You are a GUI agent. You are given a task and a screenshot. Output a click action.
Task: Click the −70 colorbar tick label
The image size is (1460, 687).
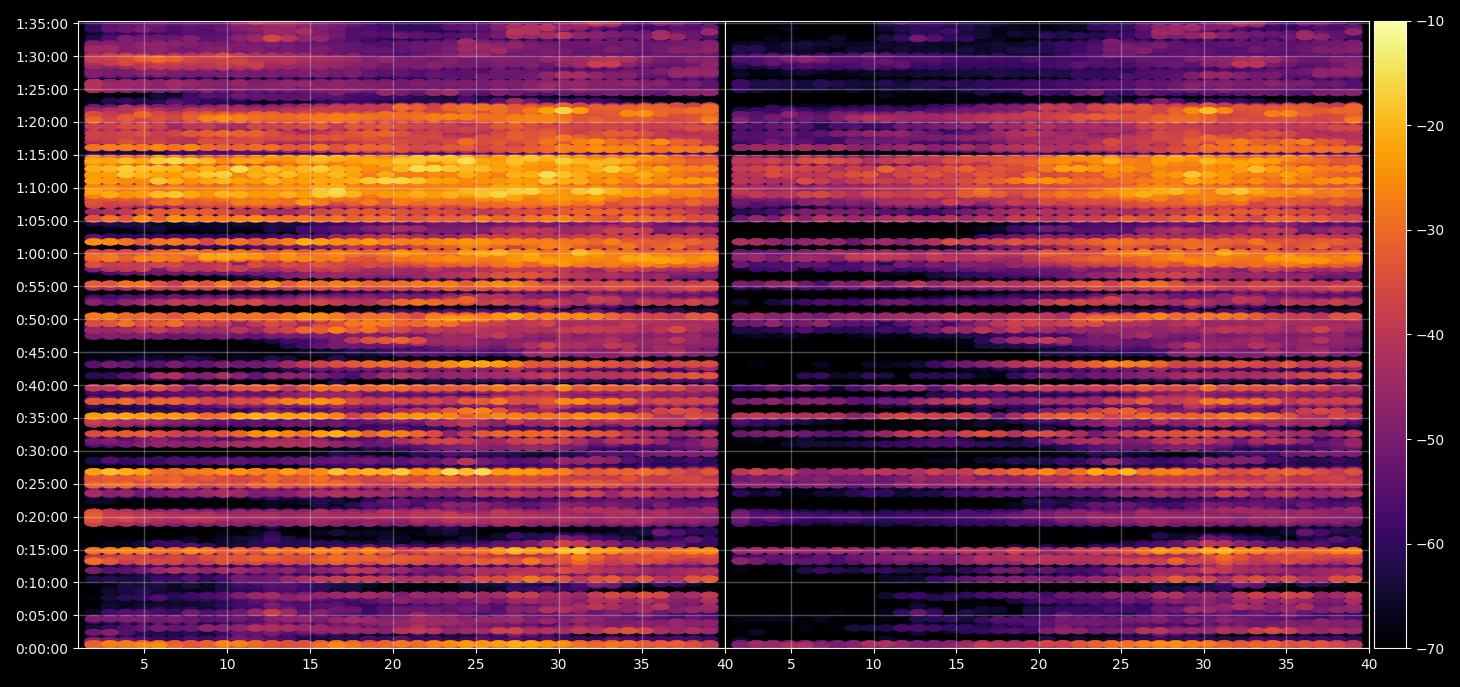click(1428, 649)
